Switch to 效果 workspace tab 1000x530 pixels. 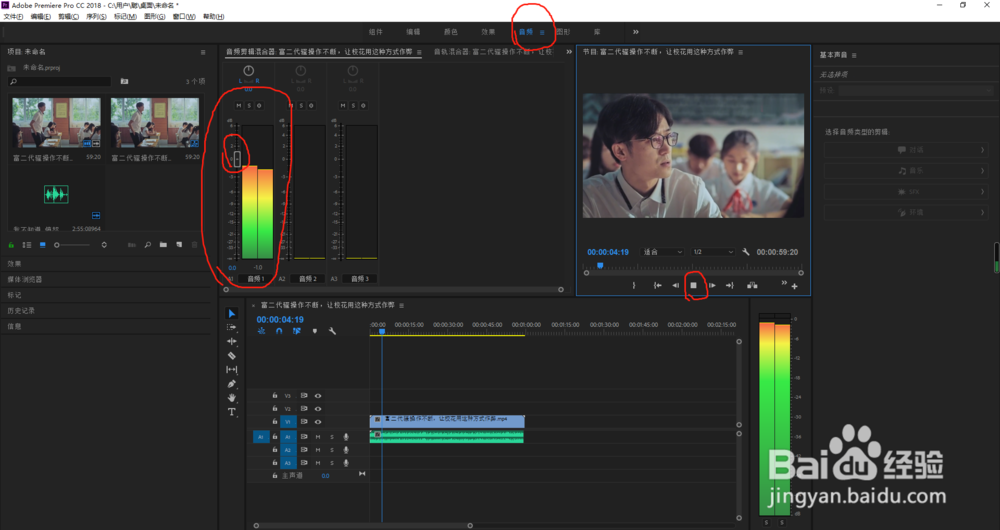click(488, 32)
